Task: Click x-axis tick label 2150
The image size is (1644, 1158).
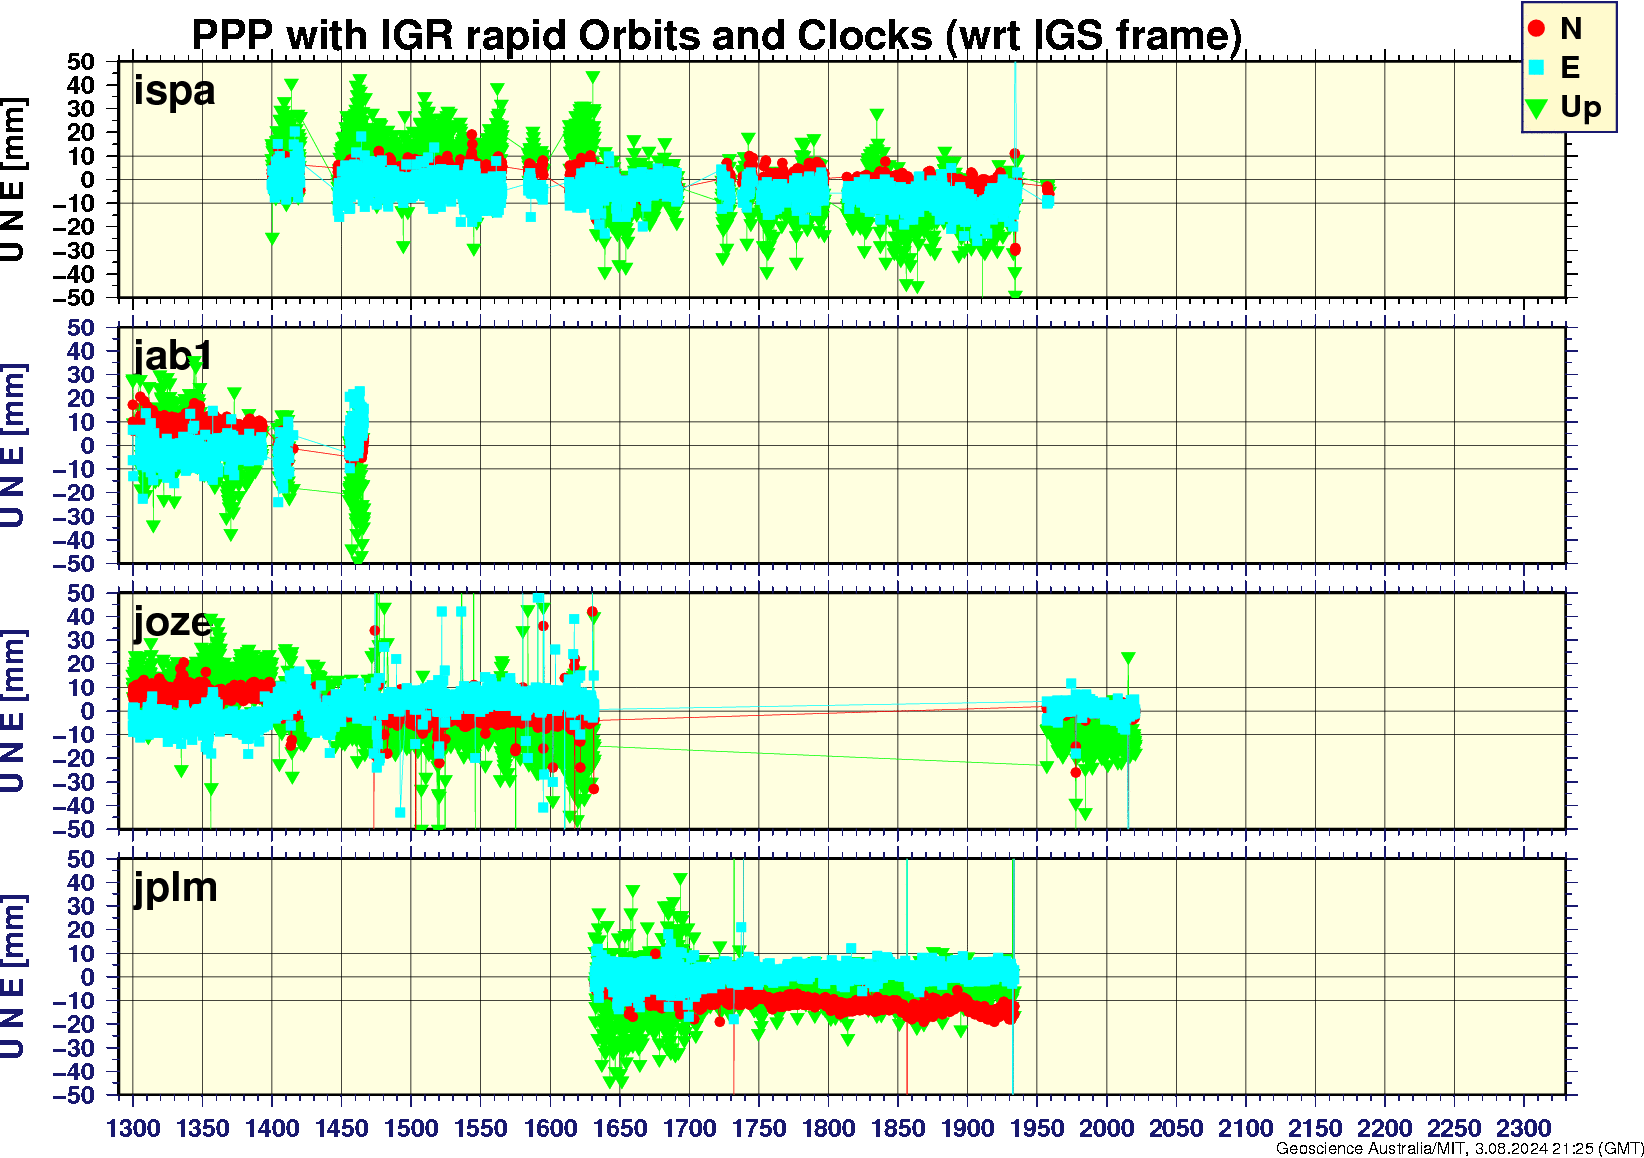Action: point(1315,1129)
